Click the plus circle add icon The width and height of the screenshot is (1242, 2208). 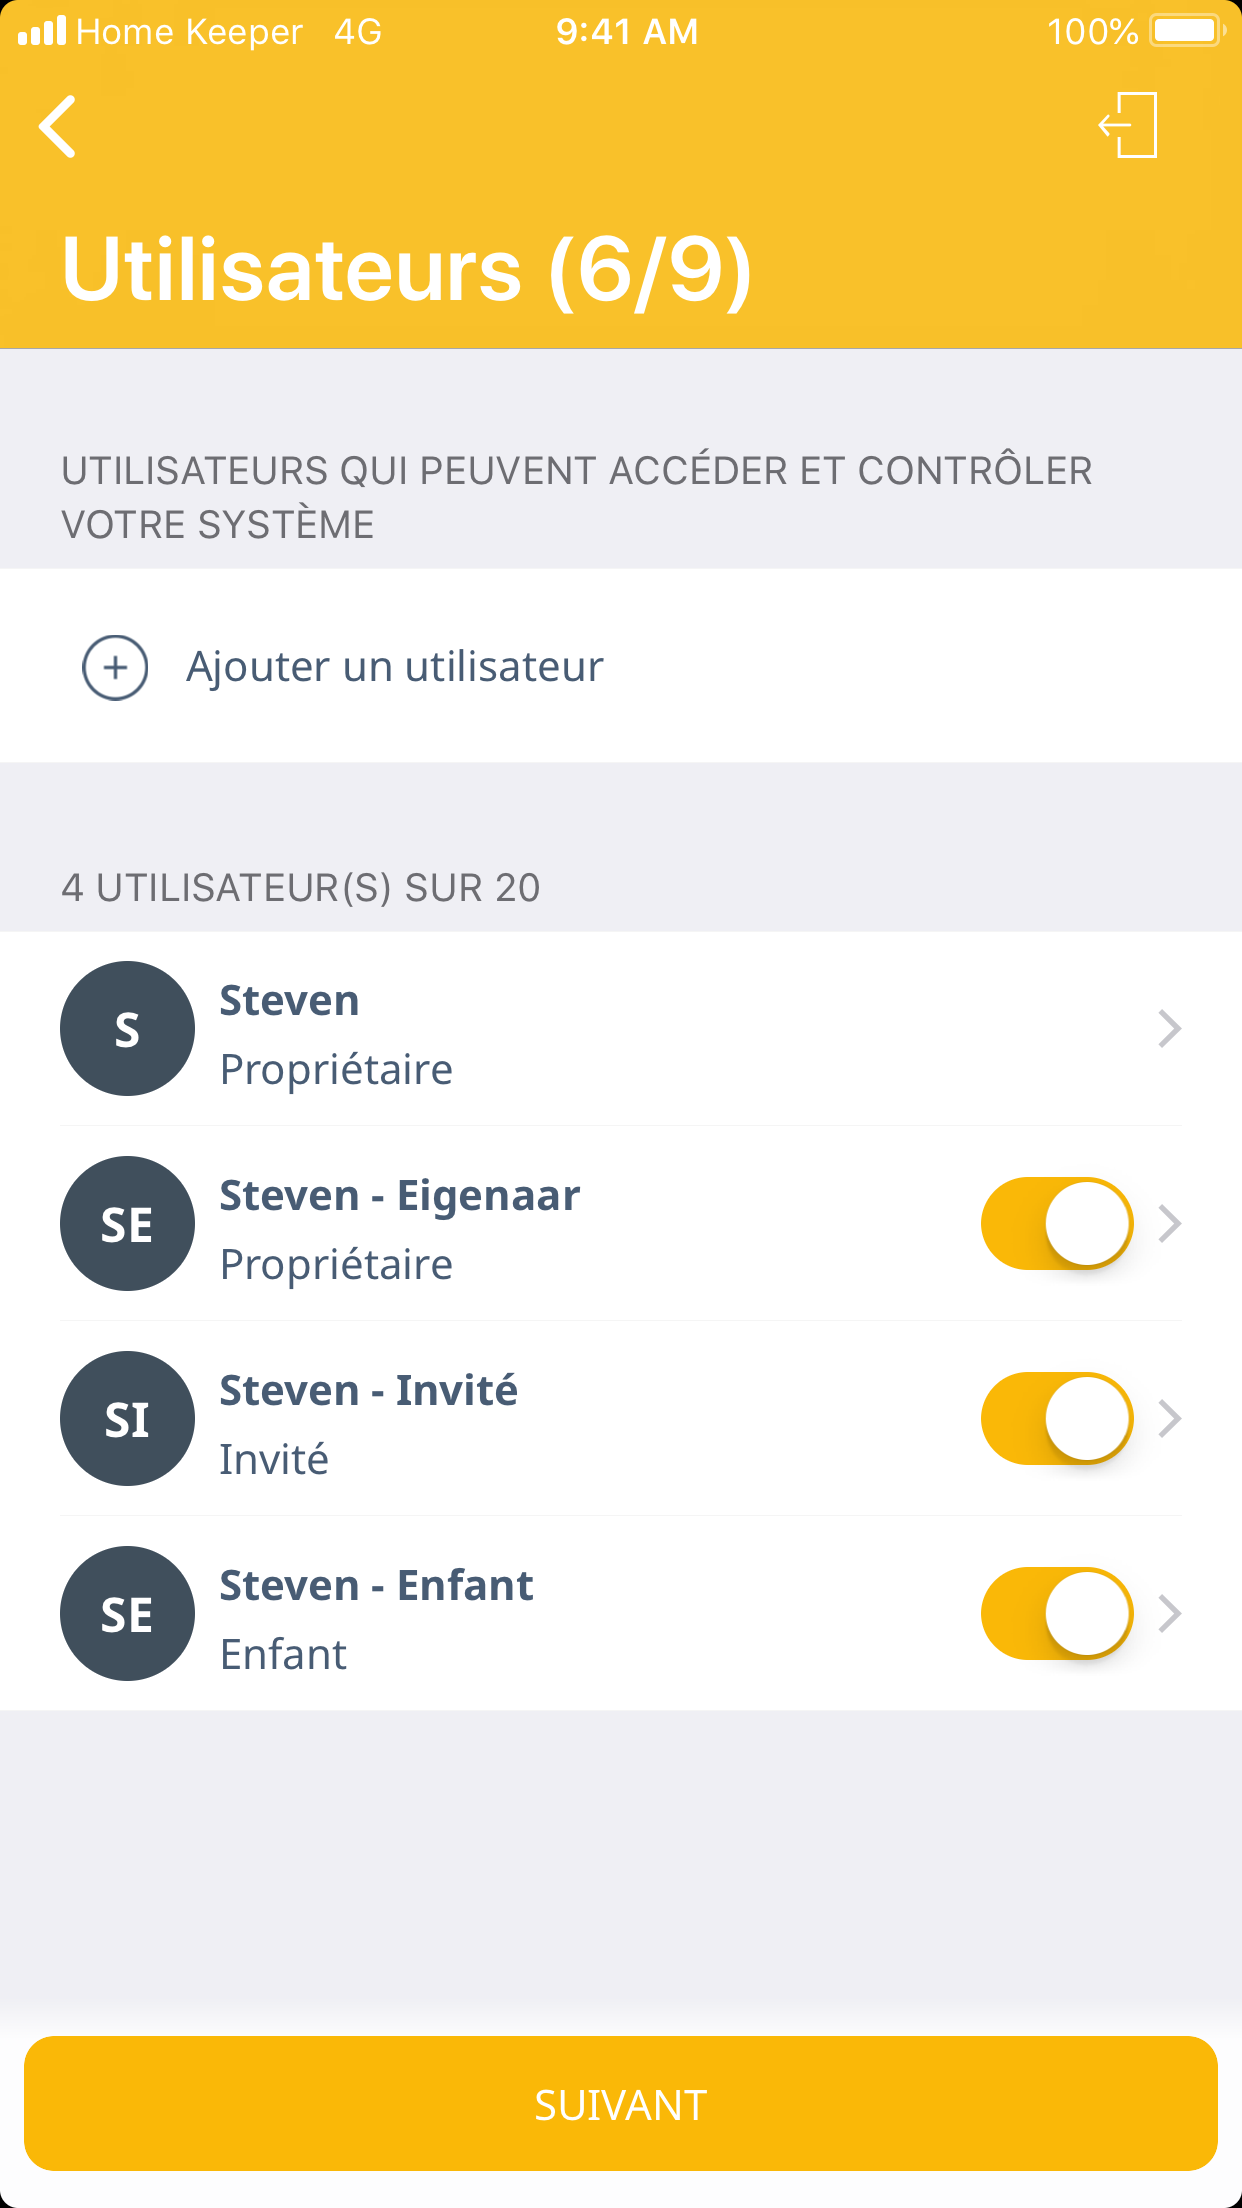[x=115, y=667]
